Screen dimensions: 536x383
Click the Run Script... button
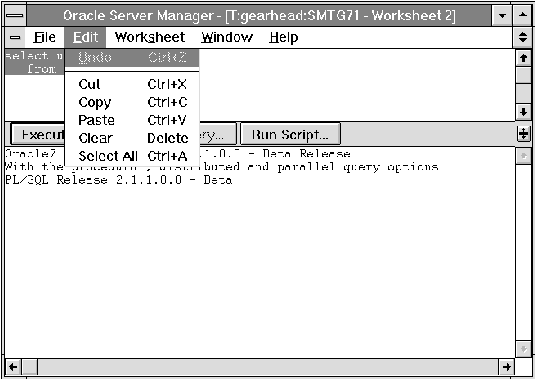pyautogui.click(x=290, y=134)
